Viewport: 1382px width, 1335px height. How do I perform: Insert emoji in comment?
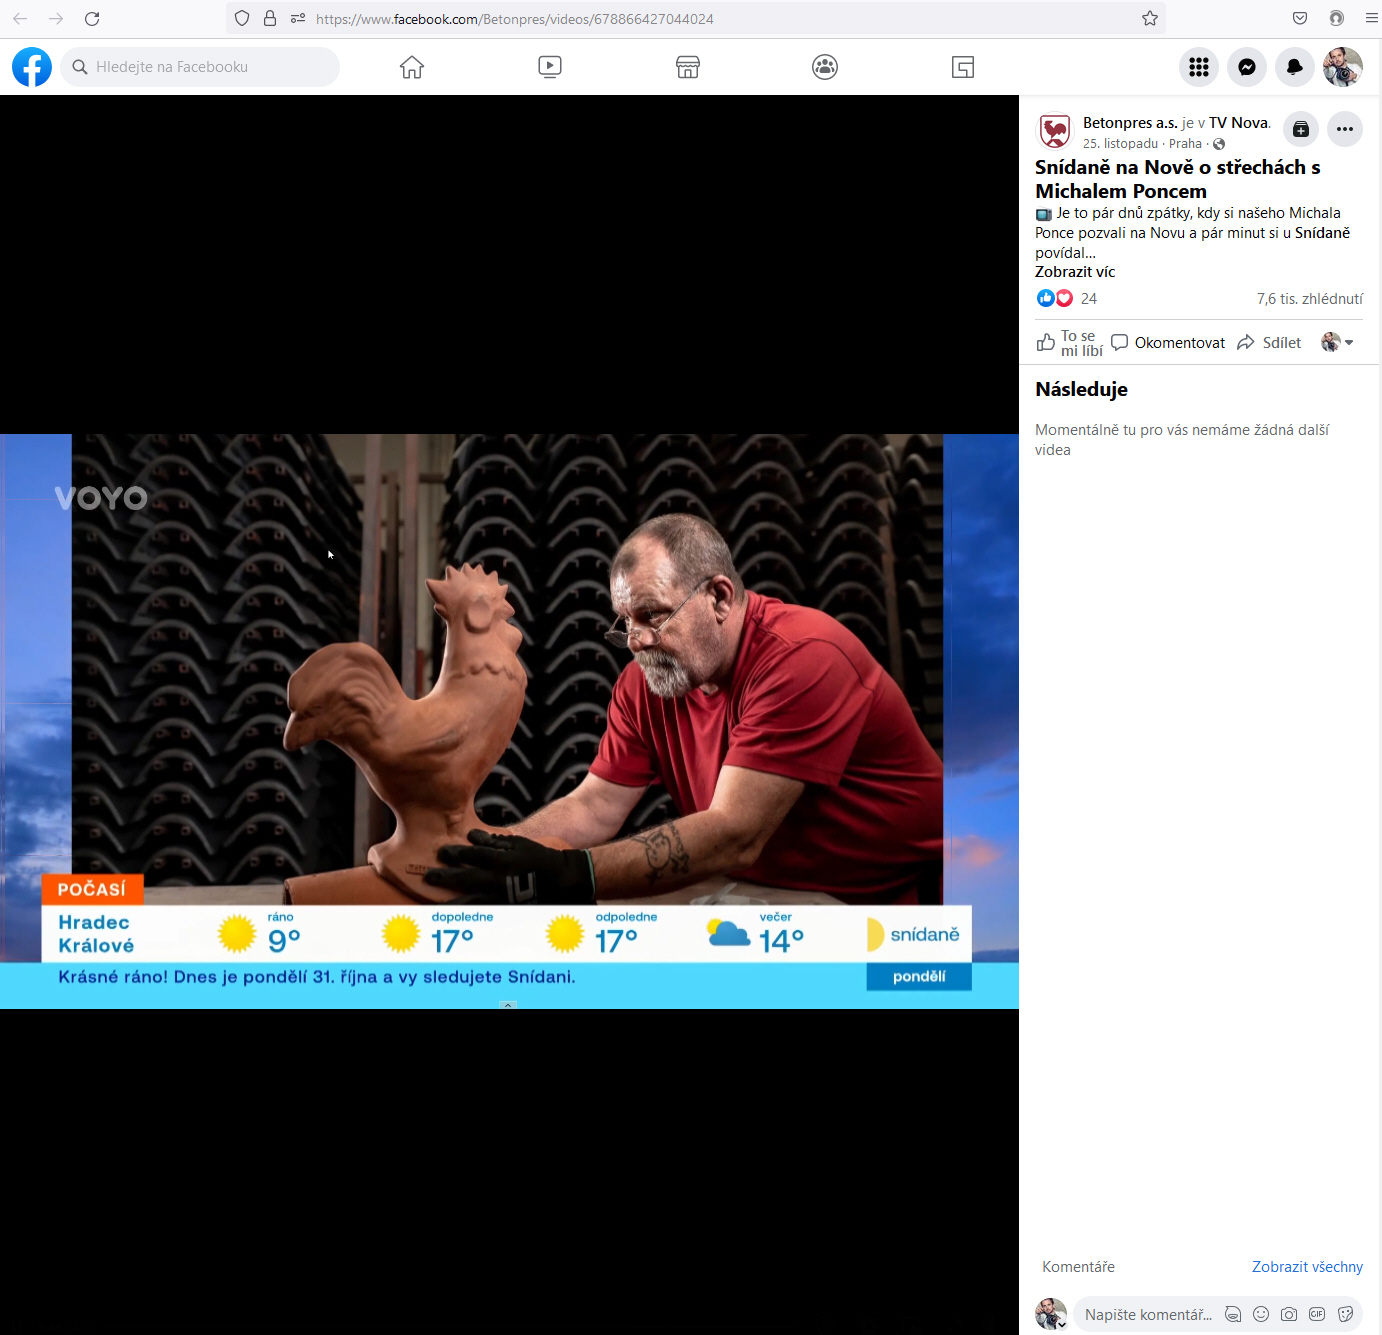(1261, 1314)
